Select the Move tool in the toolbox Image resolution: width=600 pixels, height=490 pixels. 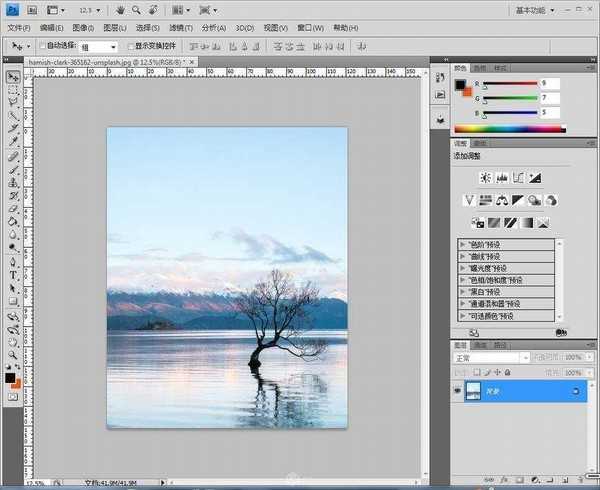[x=13, y=78]
